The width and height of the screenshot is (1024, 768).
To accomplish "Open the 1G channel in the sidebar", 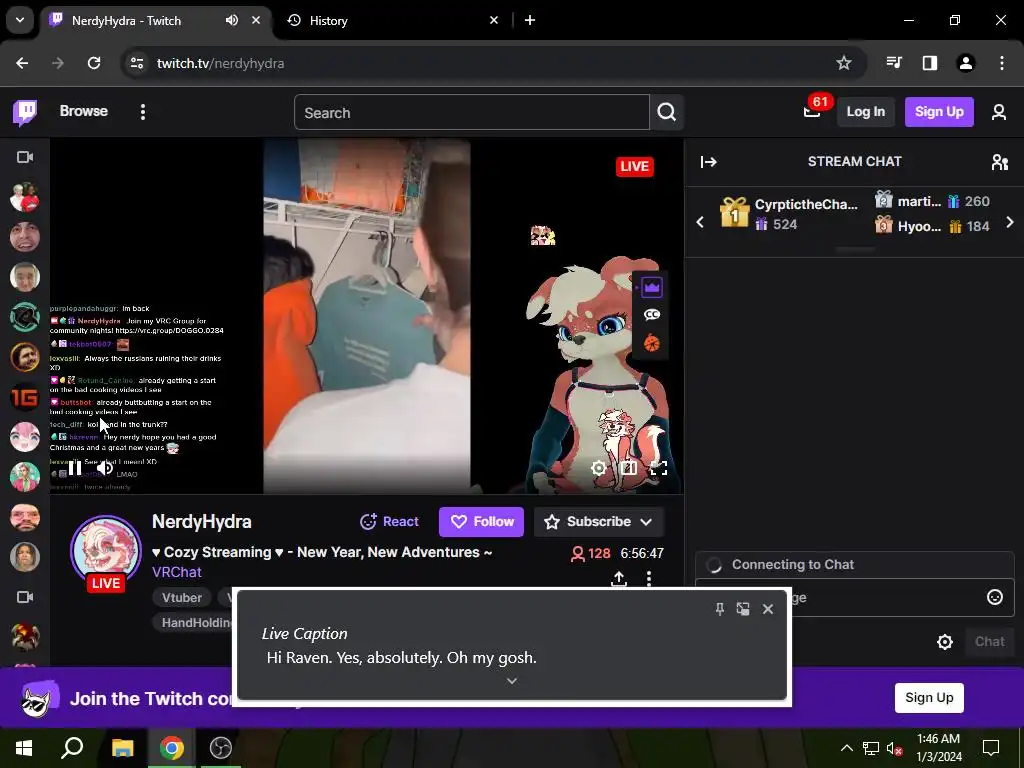I will tap(25, 397).
